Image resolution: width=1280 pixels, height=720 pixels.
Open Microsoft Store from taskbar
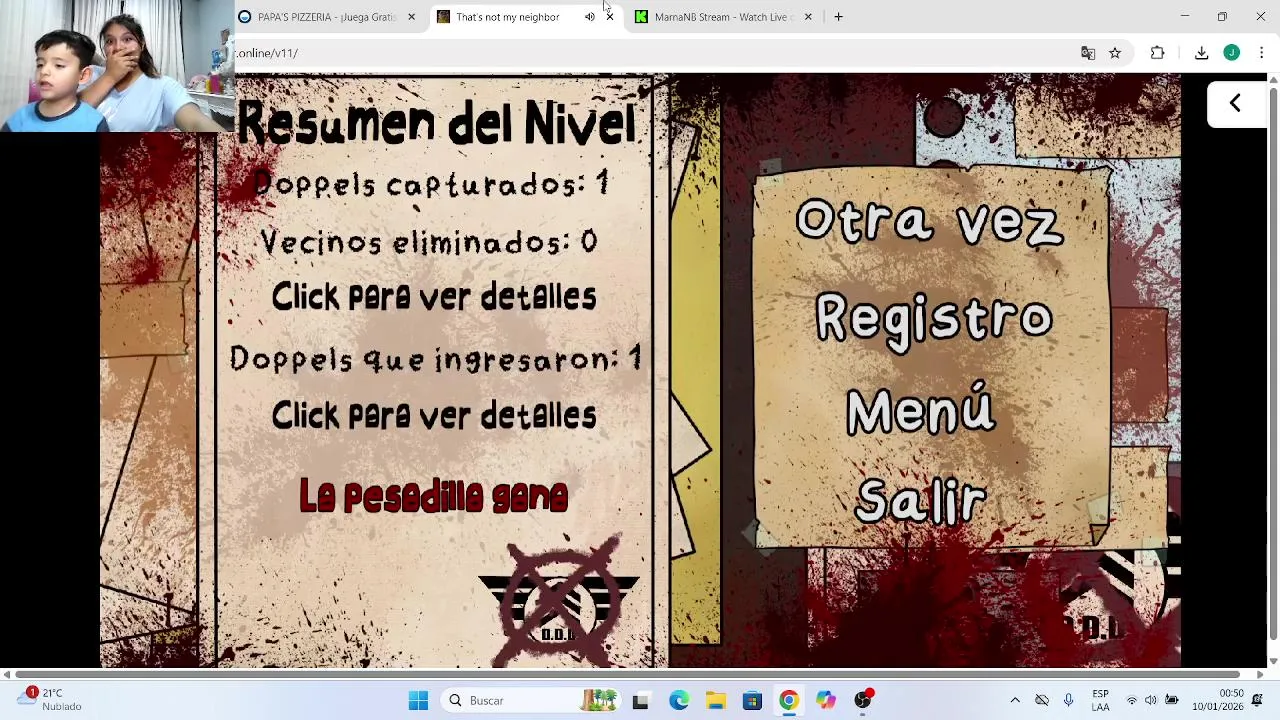752,701
